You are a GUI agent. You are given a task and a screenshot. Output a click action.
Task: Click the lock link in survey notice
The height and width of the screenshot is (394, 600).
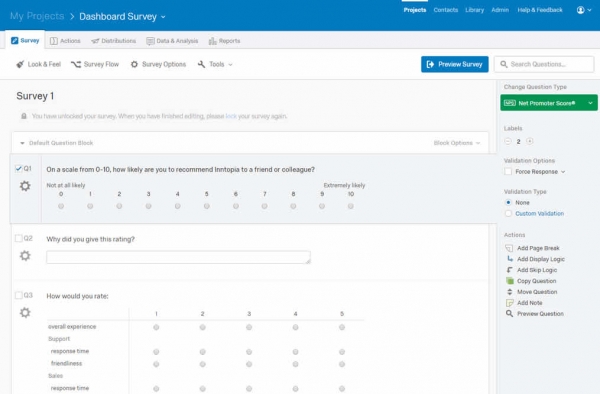point(231,116)
